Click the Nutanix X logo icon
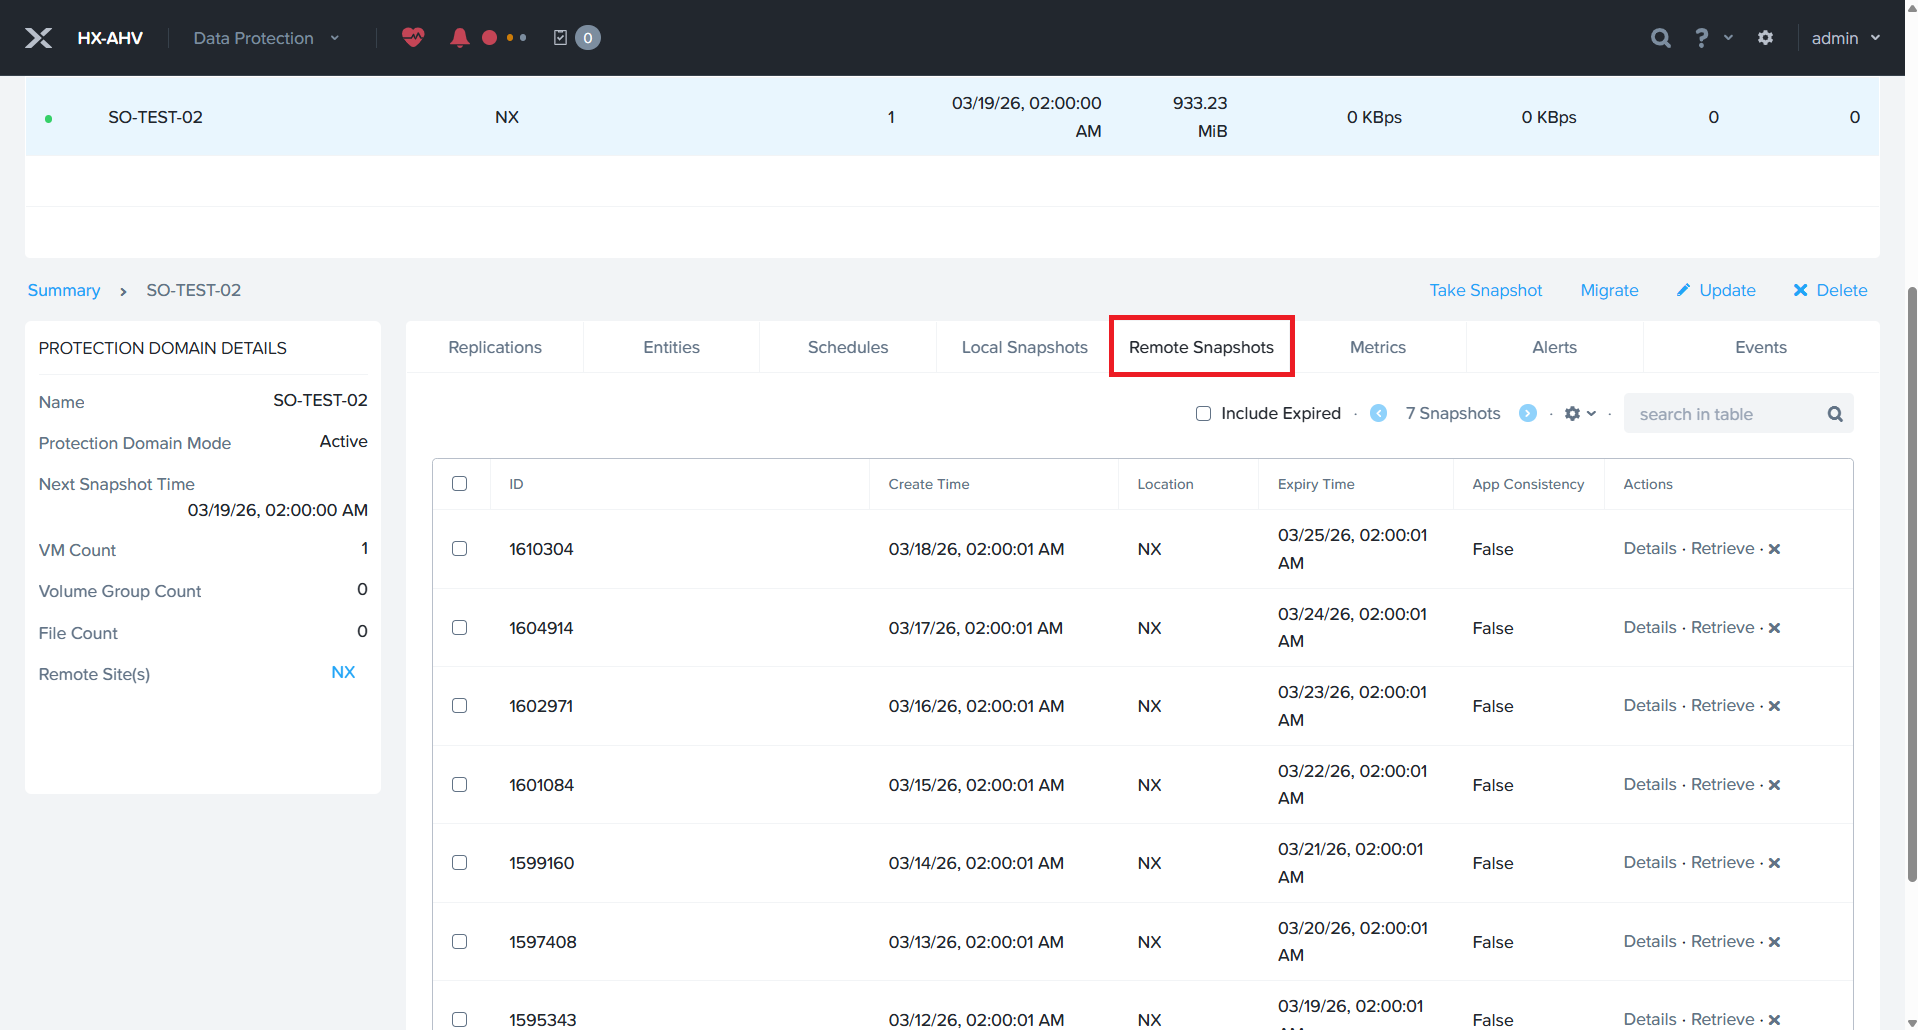This screenshot has width=1918, height=1030. pos(39,38)
